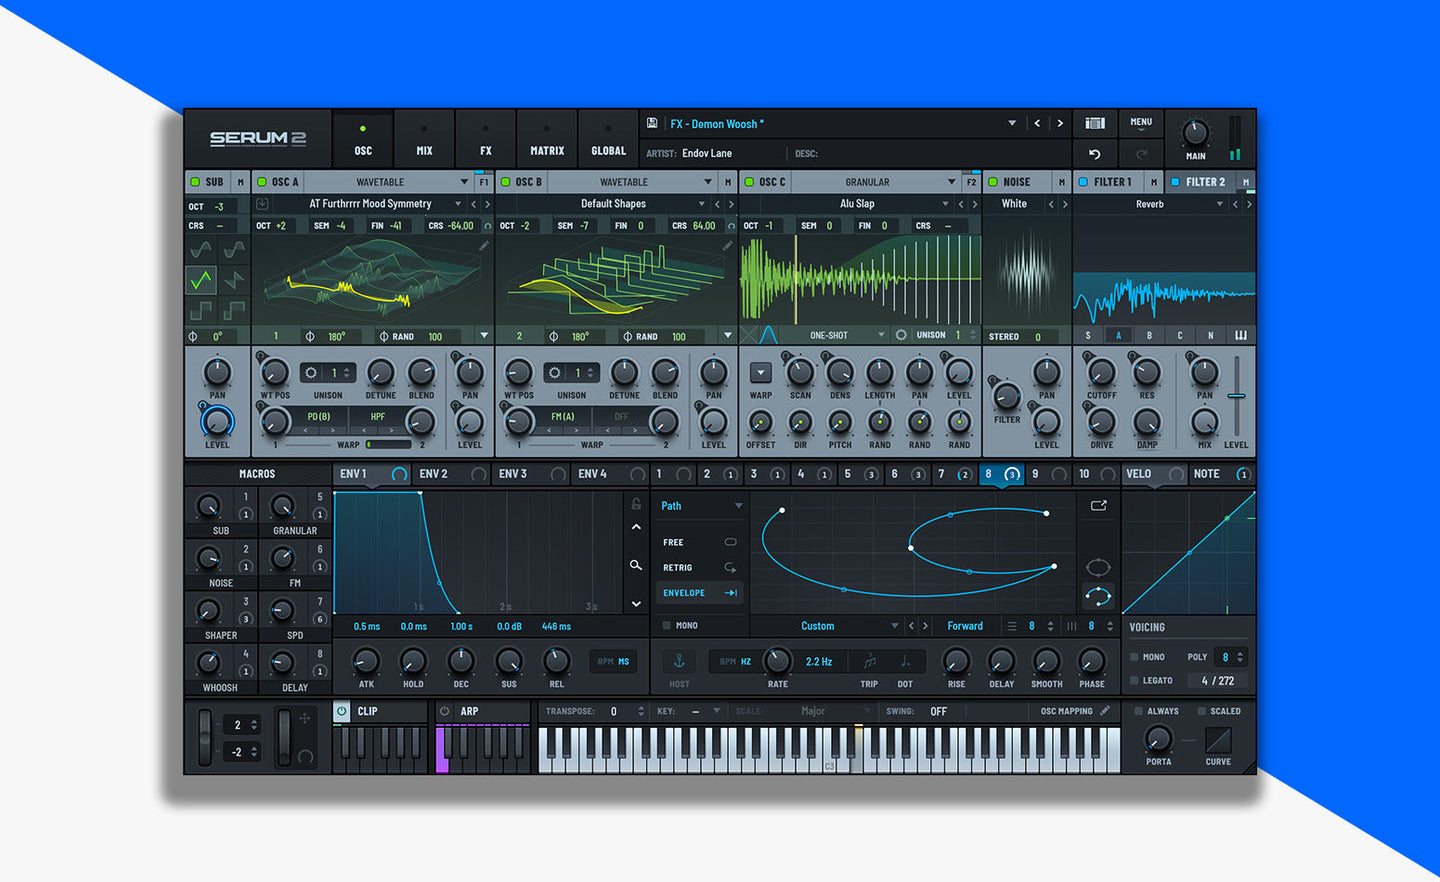Open the CLIP section

point(380,711)
